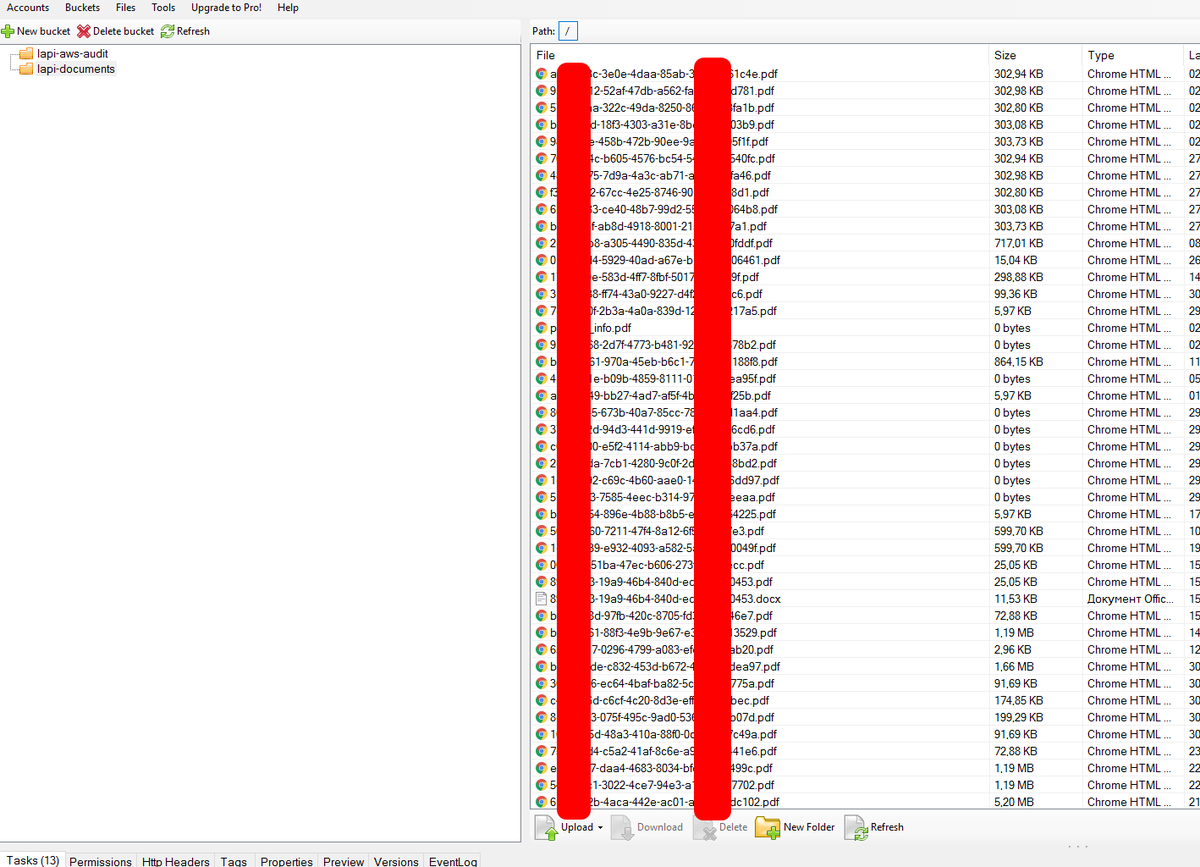Switch to the Preview tab
The height and width of the screenshot is (867, 1200).
(344, 861)
